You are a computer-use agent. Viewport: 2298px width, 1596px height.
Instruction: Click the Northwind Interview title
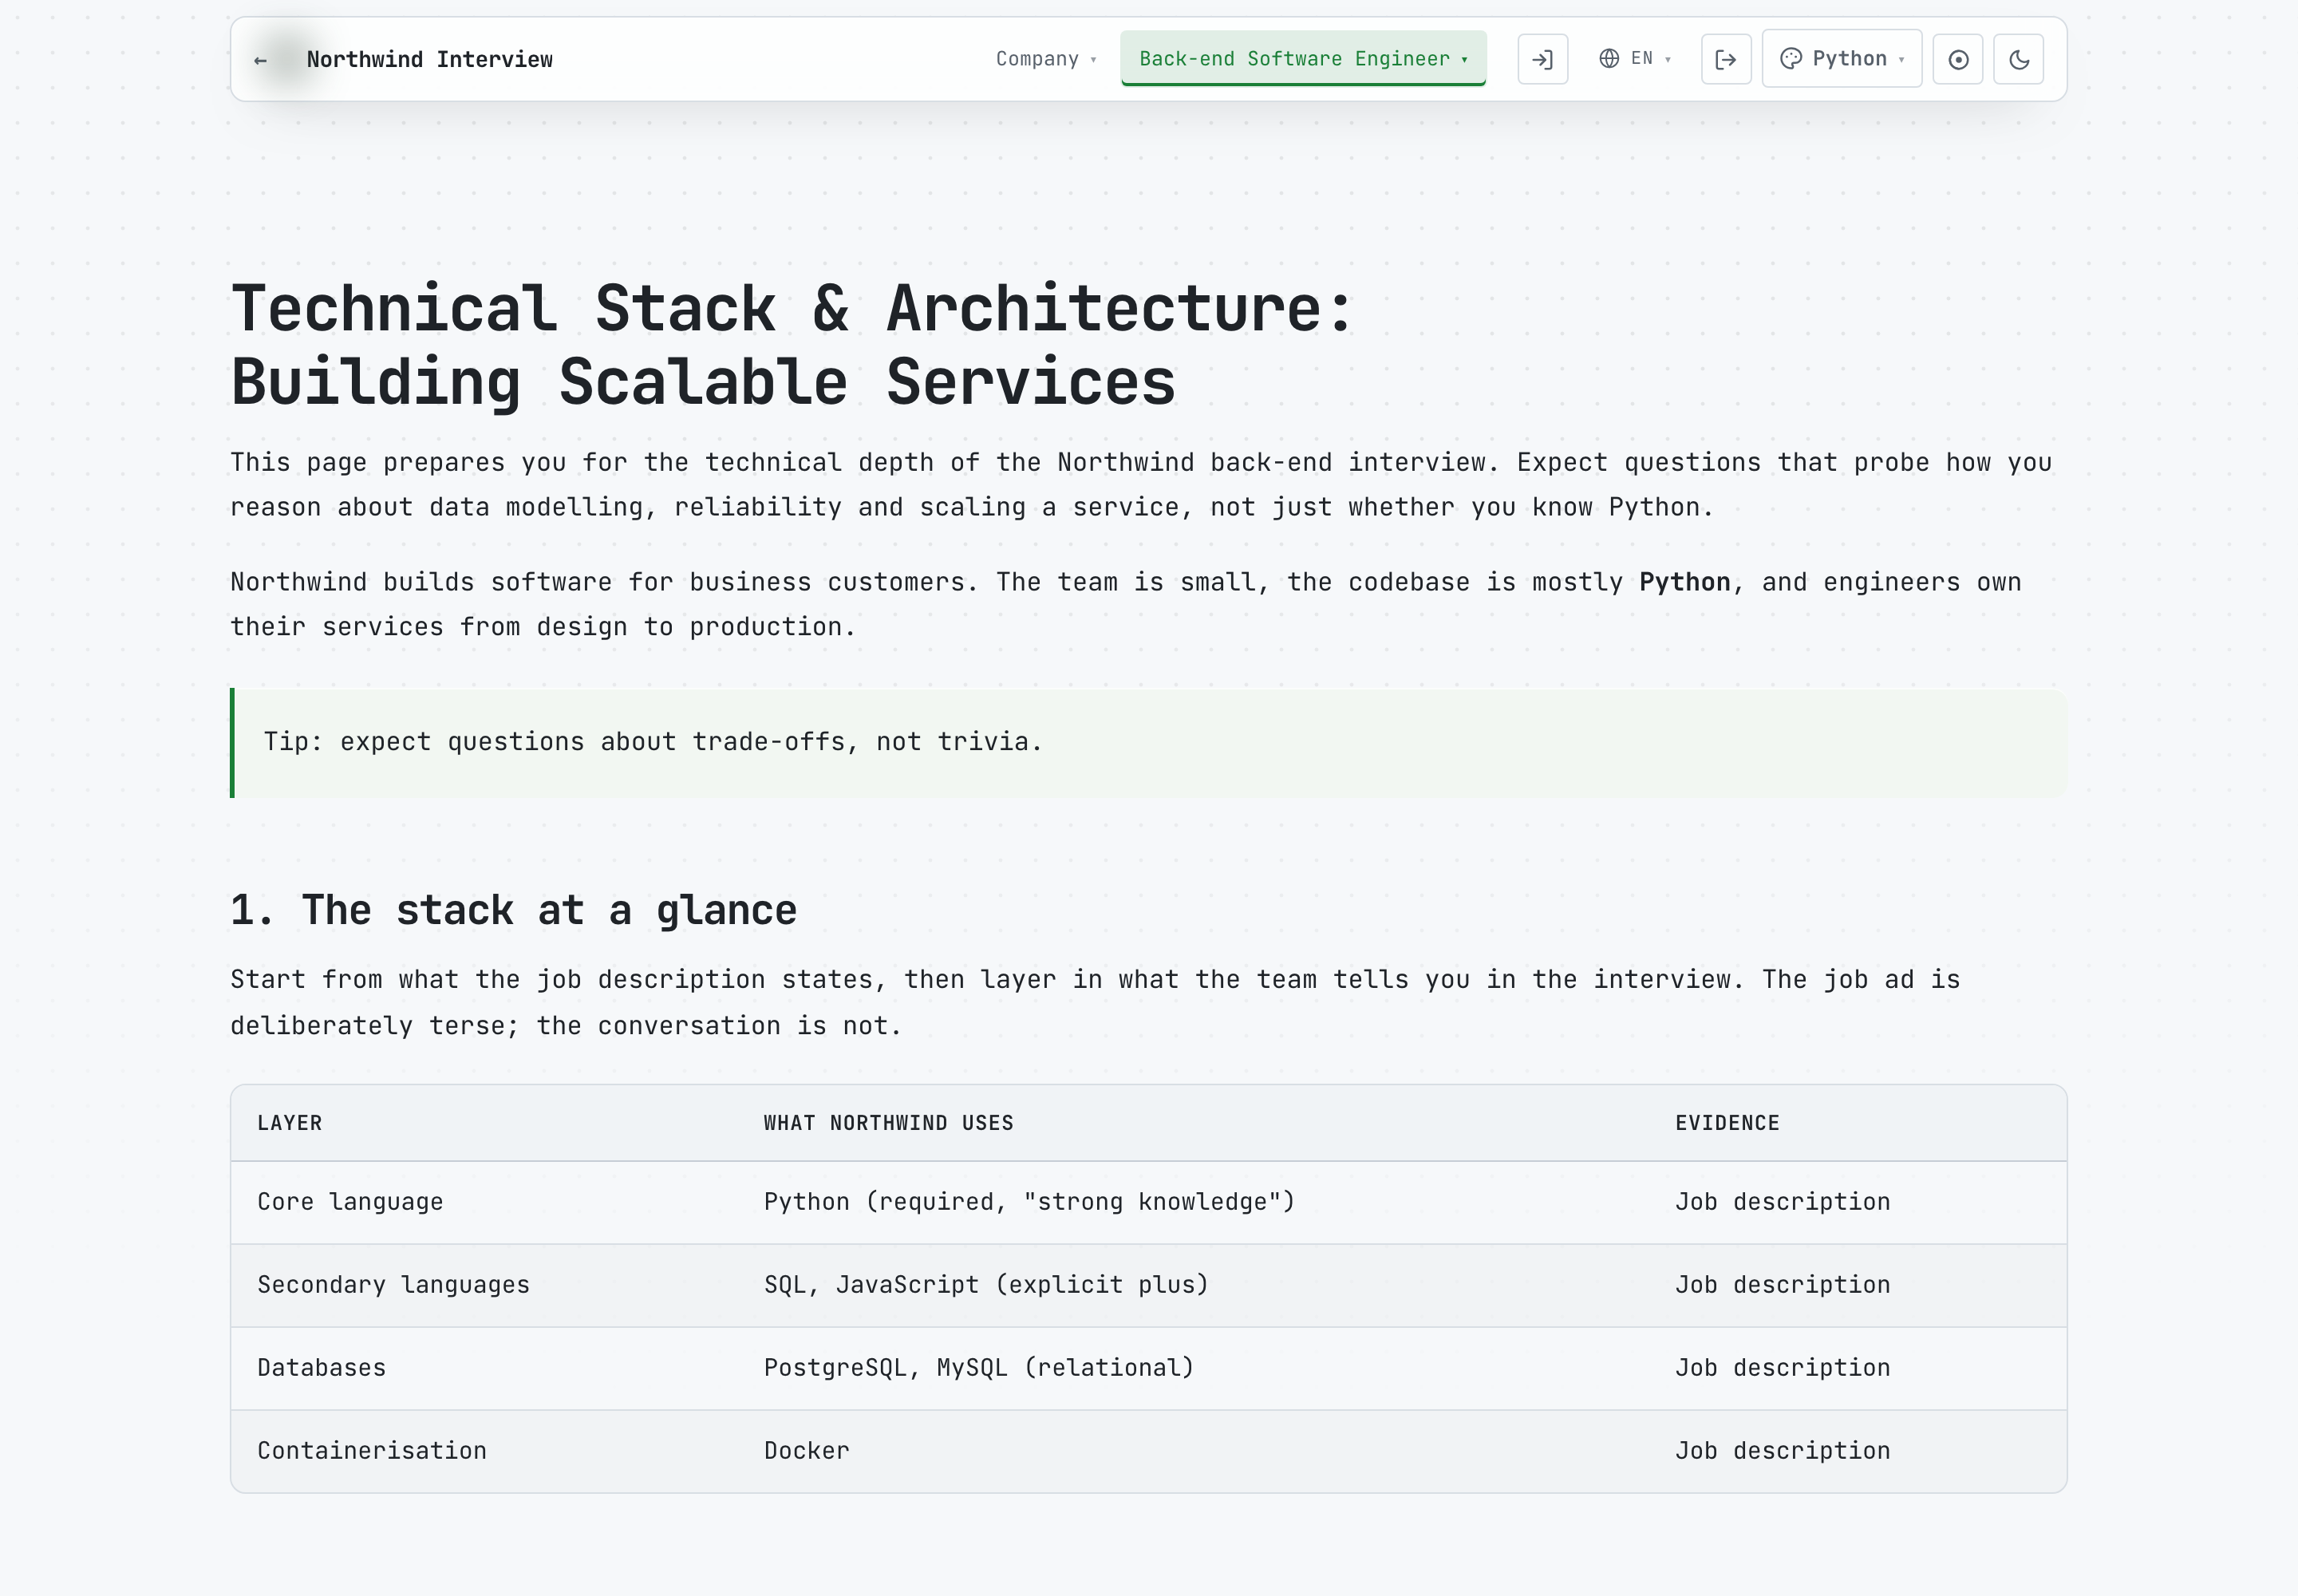tap(429, 60)
